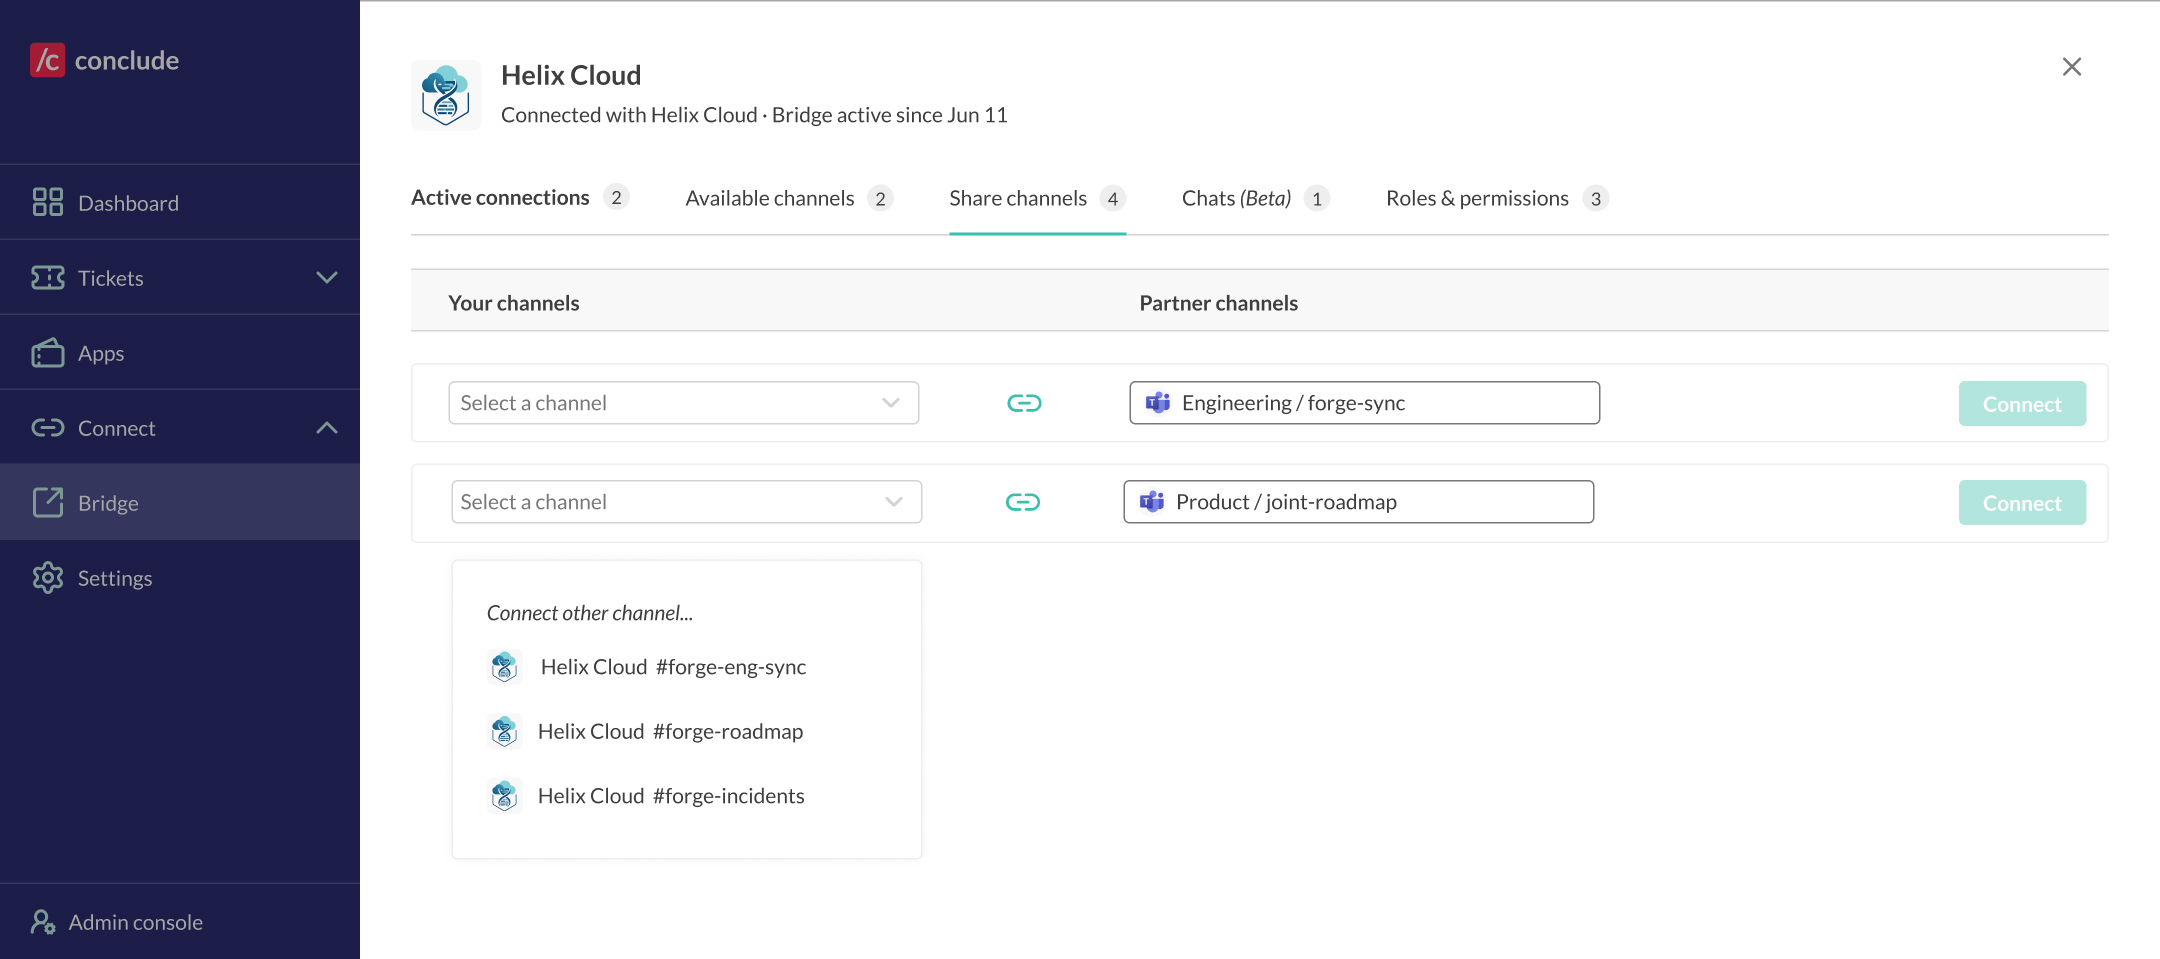The height and width of the screenshot is (959, 2160).
Task: Close the Helix Cloud panel
Action: [x=2072, y=66]
